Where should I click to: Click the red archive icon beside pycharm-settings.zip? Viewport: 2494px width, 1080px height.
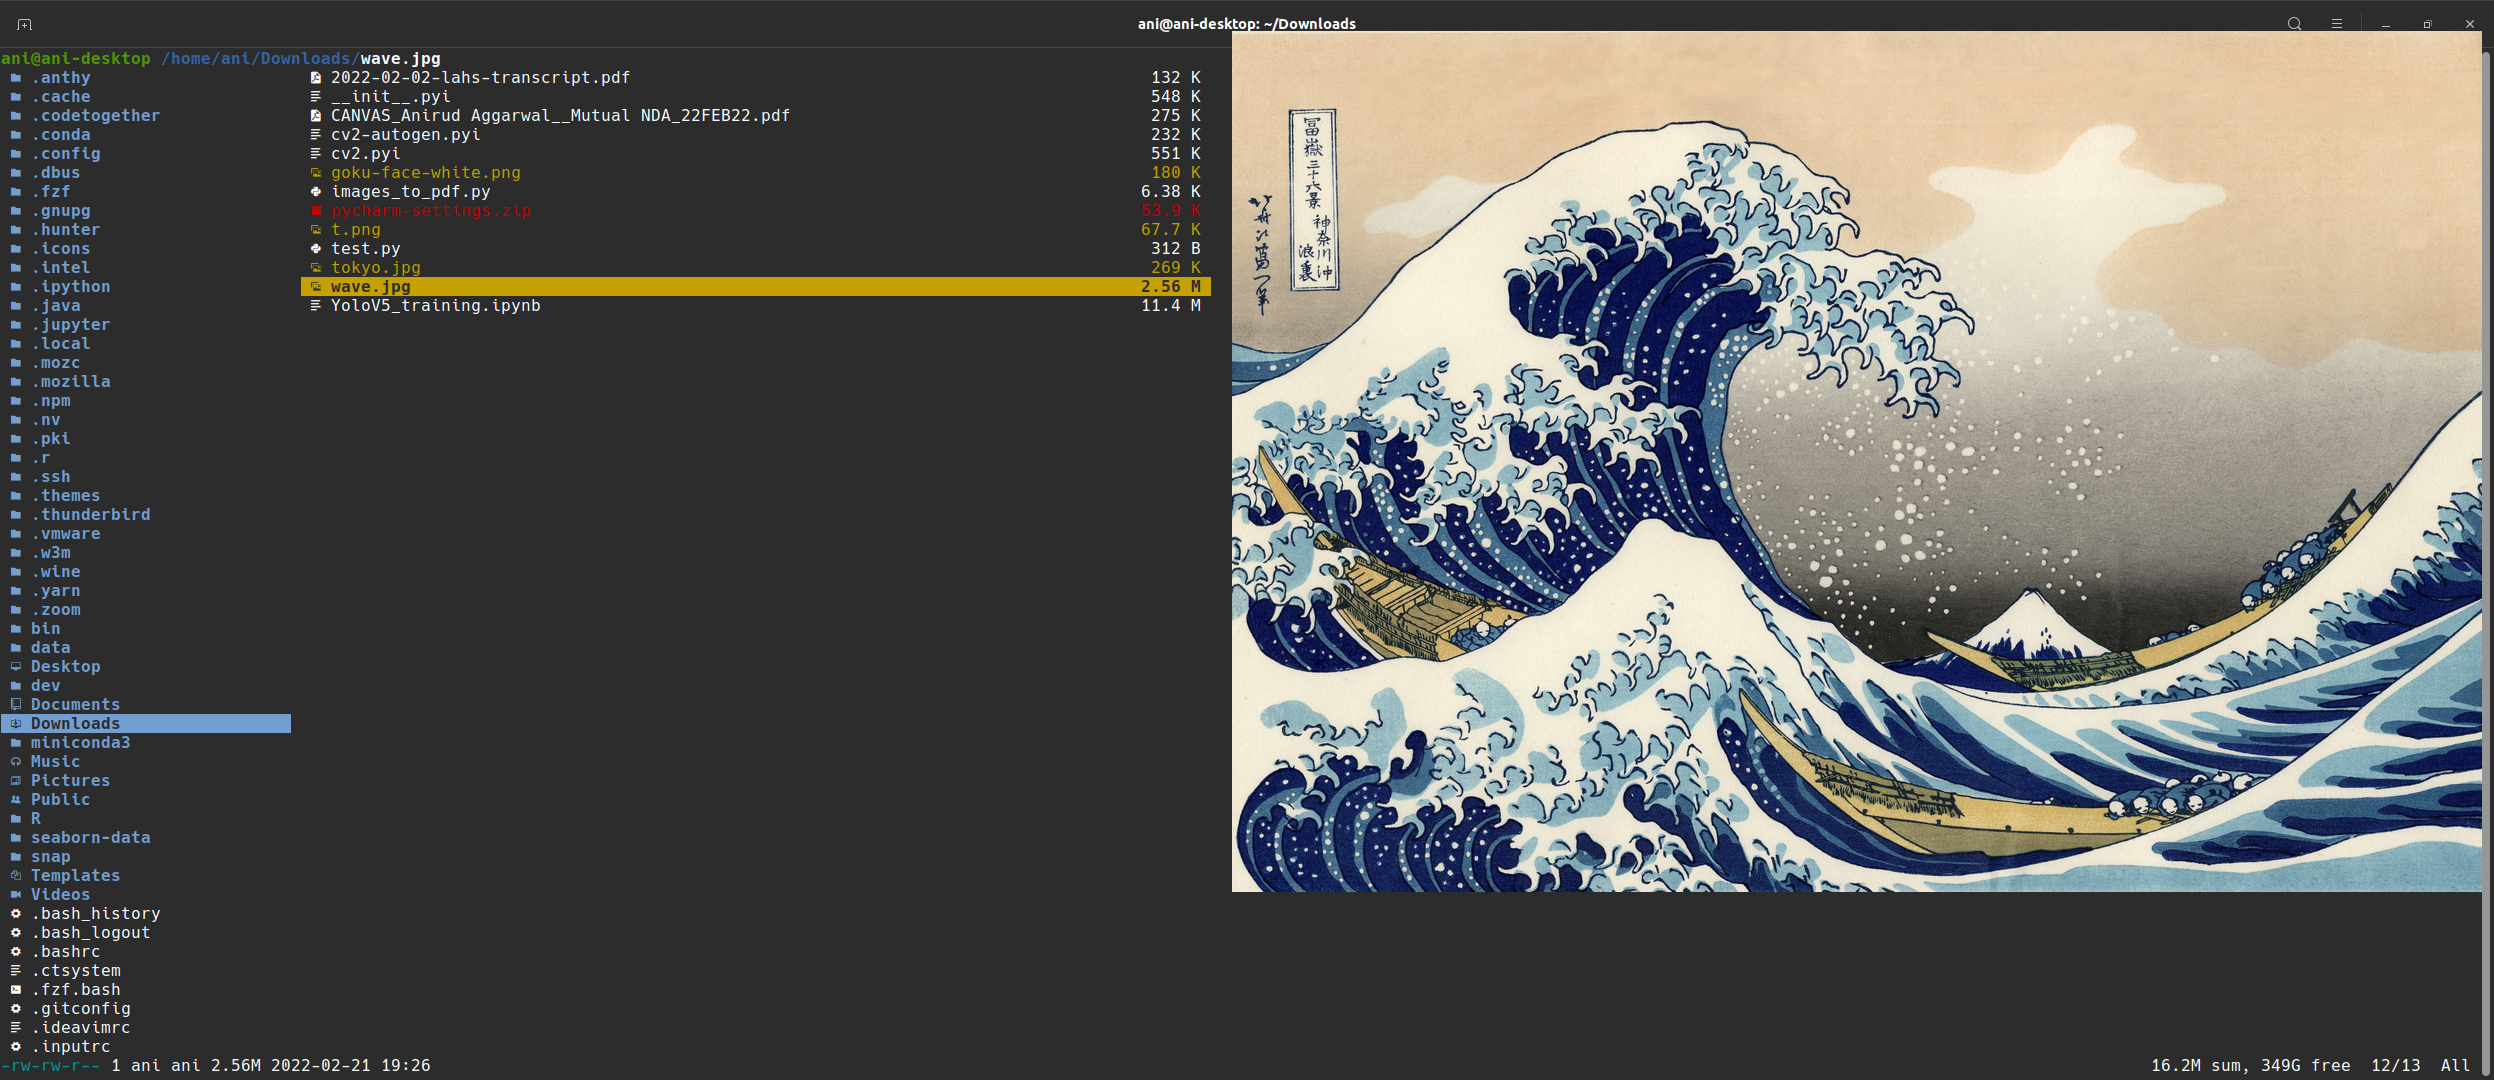(315, 210)
